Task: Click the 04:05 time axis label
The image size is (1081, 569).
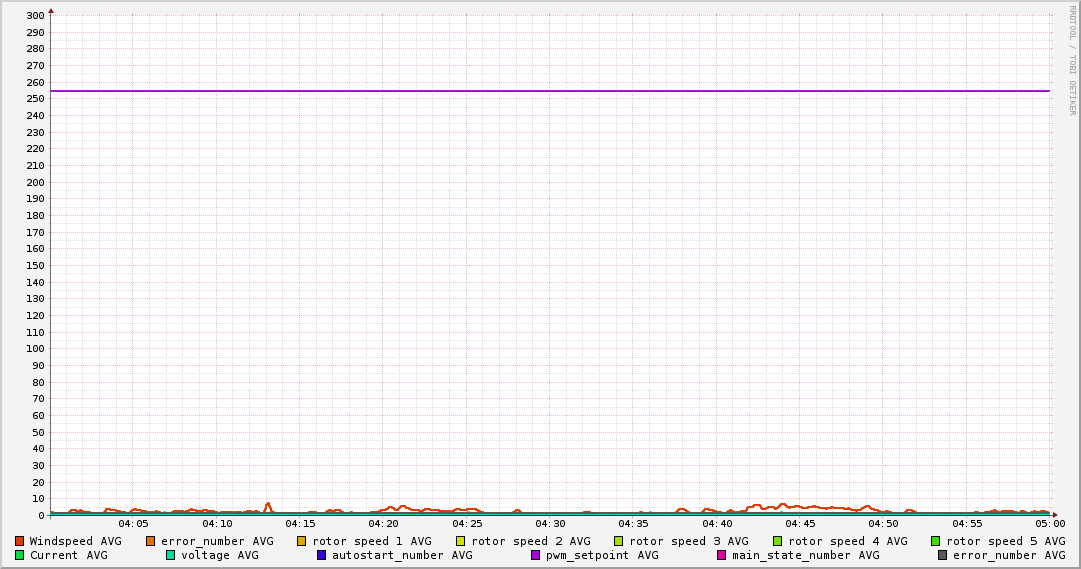Action: point(133,524)
